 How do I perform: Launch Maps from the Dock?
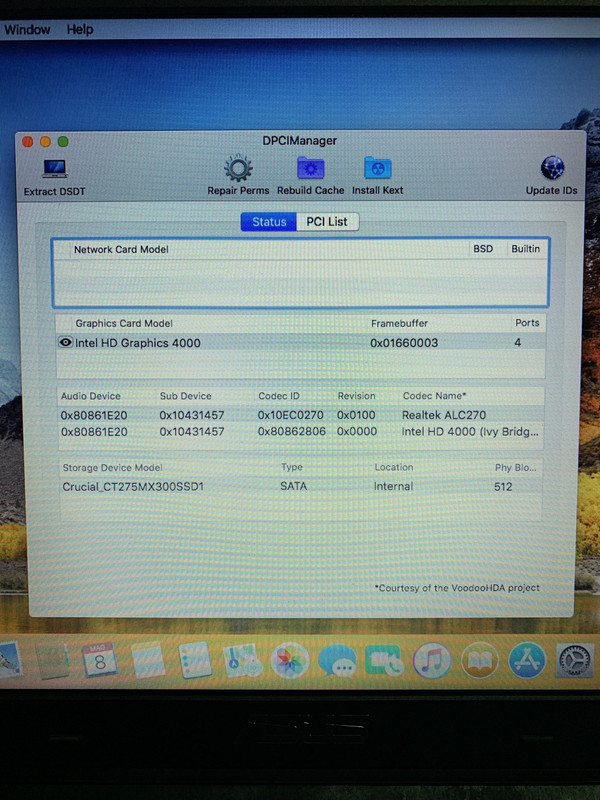[x=242, y=660]
